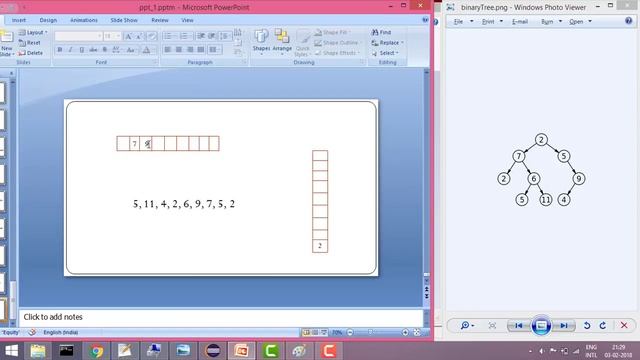Toggle Bold formatting in Font group
This screenshot has width=640, height=360.
point(60,50)
